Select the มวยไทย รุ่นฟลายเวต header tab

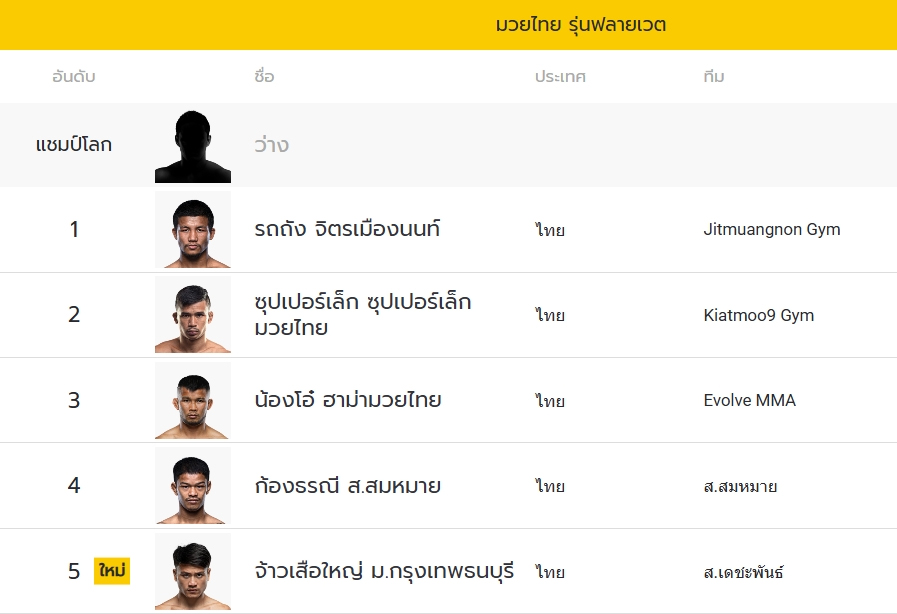[580, 25]
